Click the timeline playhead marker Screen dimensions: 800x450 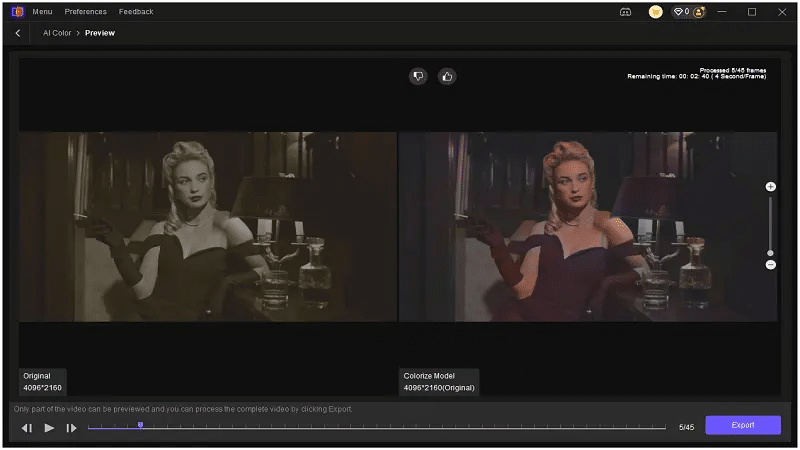point(140,425)
